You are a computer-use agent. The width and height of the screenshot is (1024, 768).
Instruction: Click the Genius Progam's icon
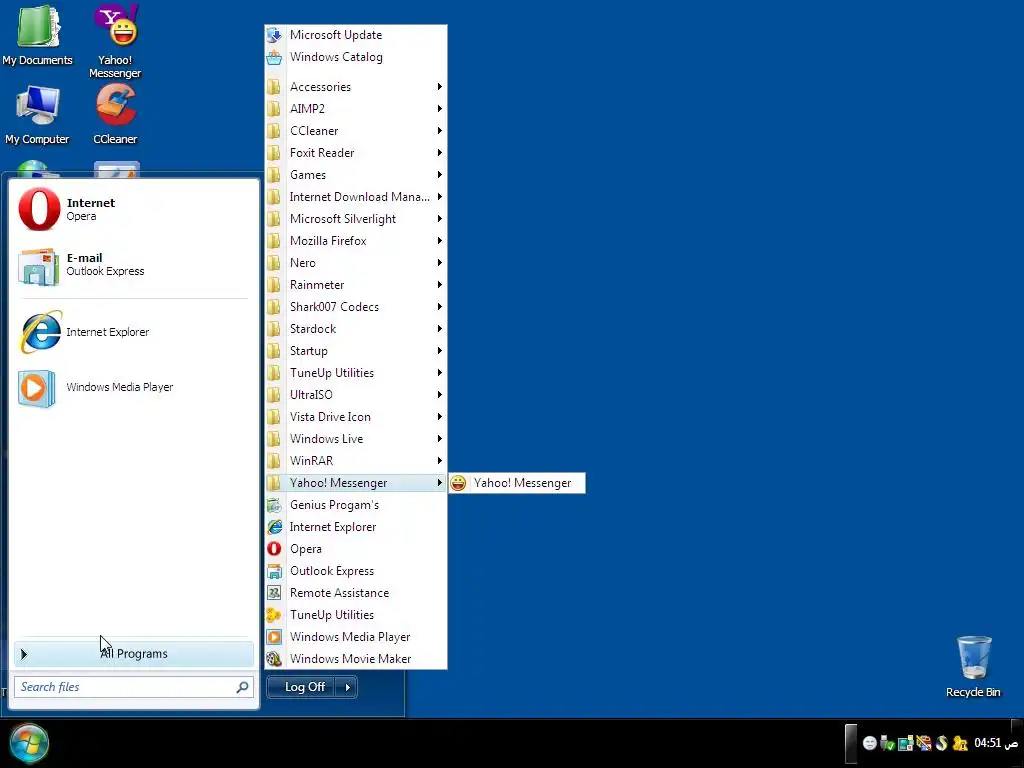coord(274,505)
